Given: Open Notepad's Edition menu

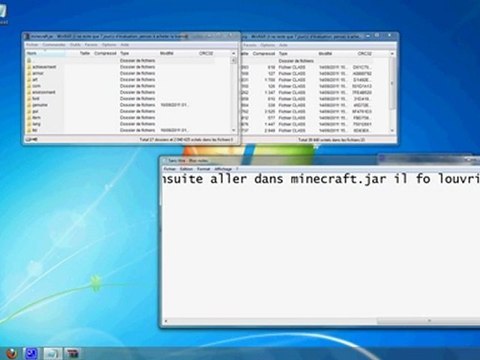Looking at the screenshot, I should [186, 169].
